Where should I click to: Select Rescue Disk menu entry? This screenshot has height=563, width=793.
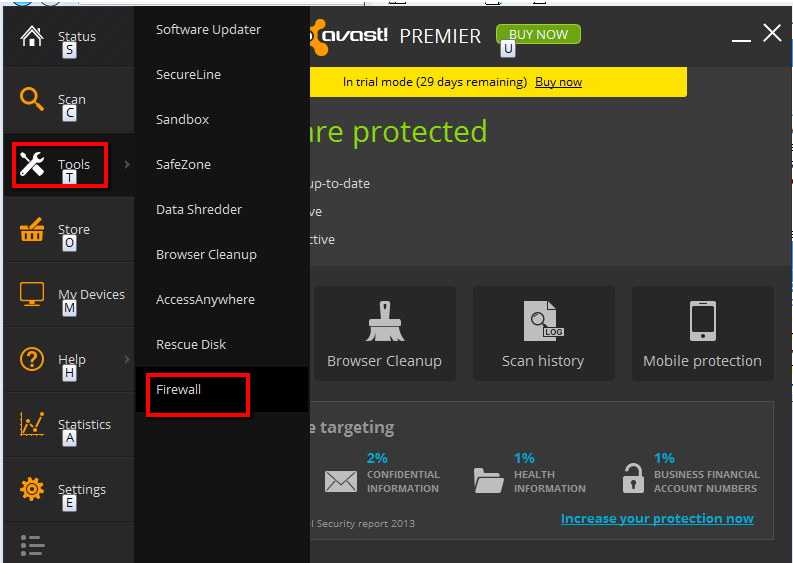pyautogui.click(x=191, y=344)
